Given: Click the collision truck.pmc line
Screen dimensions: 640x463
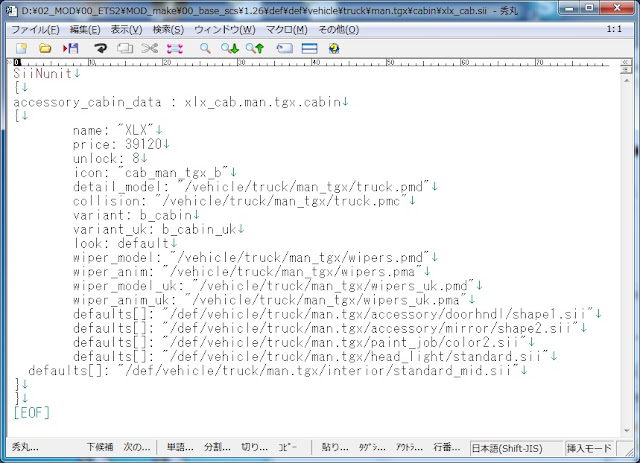Looking at the screenshot, I should click(x=244, y=200).
